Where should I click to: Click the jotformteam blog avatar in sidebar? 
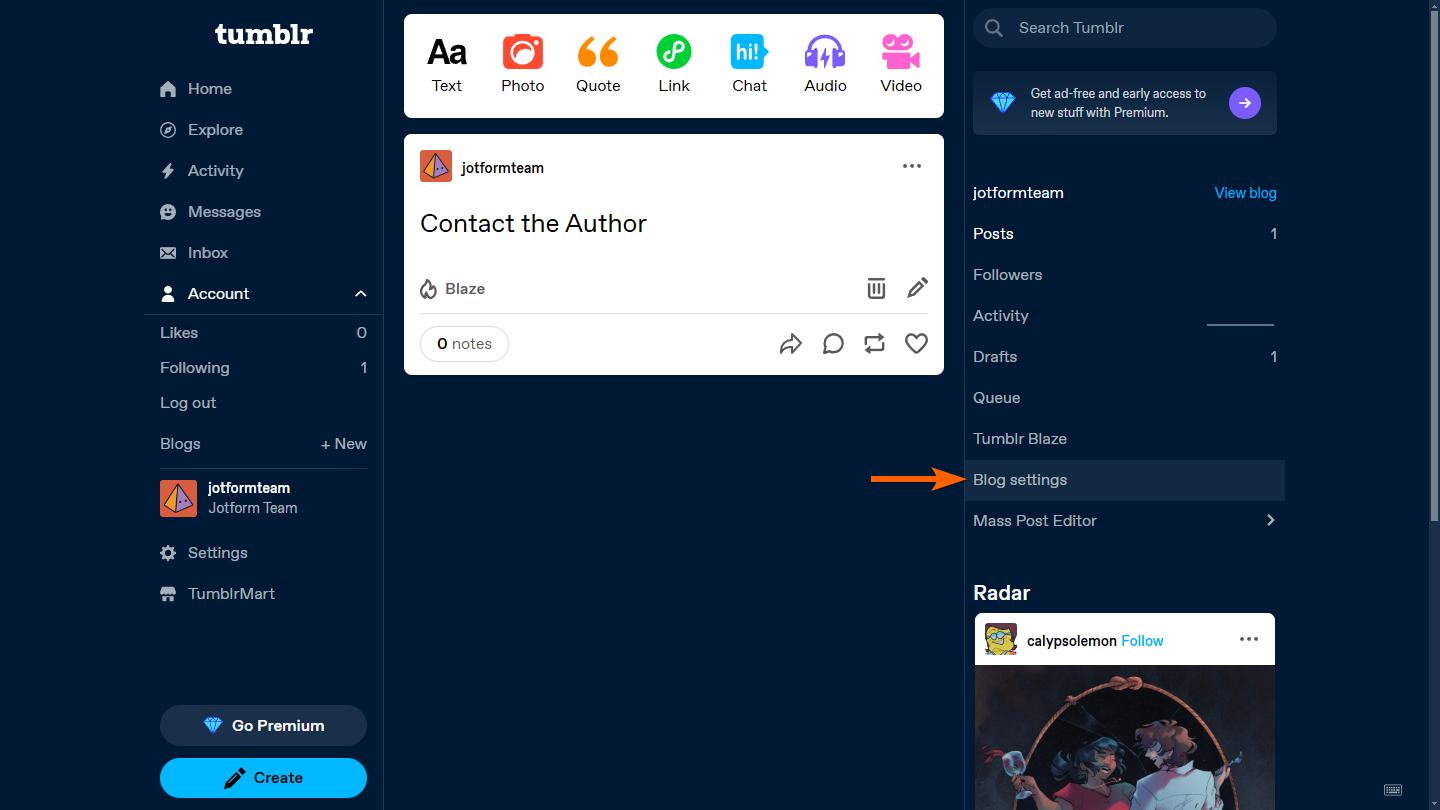[179, 498]
